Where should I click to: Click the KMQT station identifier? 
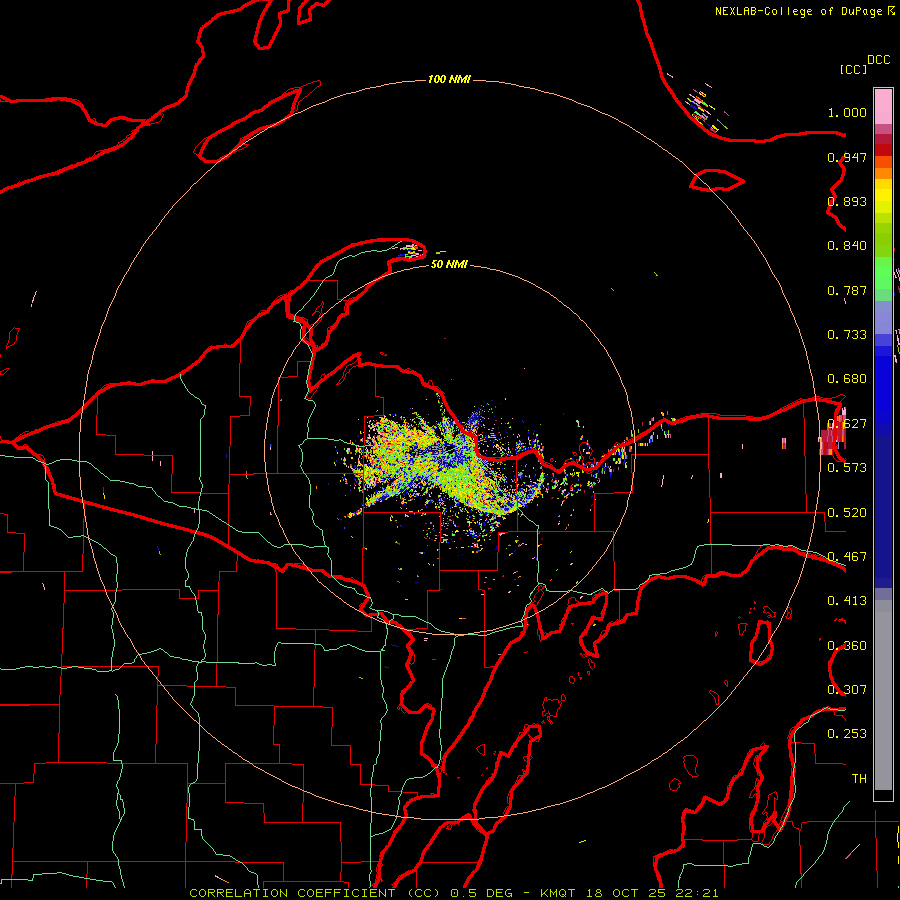coord(558,893)
